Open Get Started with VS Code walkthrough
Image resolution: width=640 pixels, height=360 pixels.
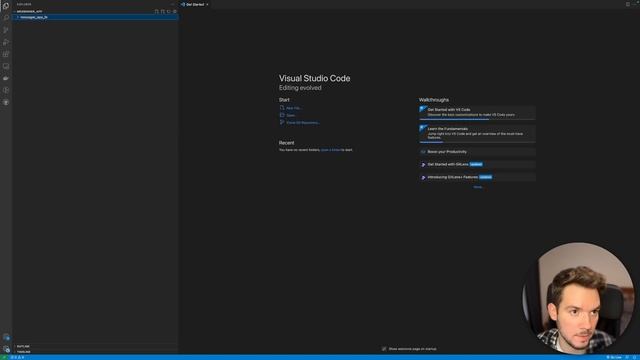(477, 112)
